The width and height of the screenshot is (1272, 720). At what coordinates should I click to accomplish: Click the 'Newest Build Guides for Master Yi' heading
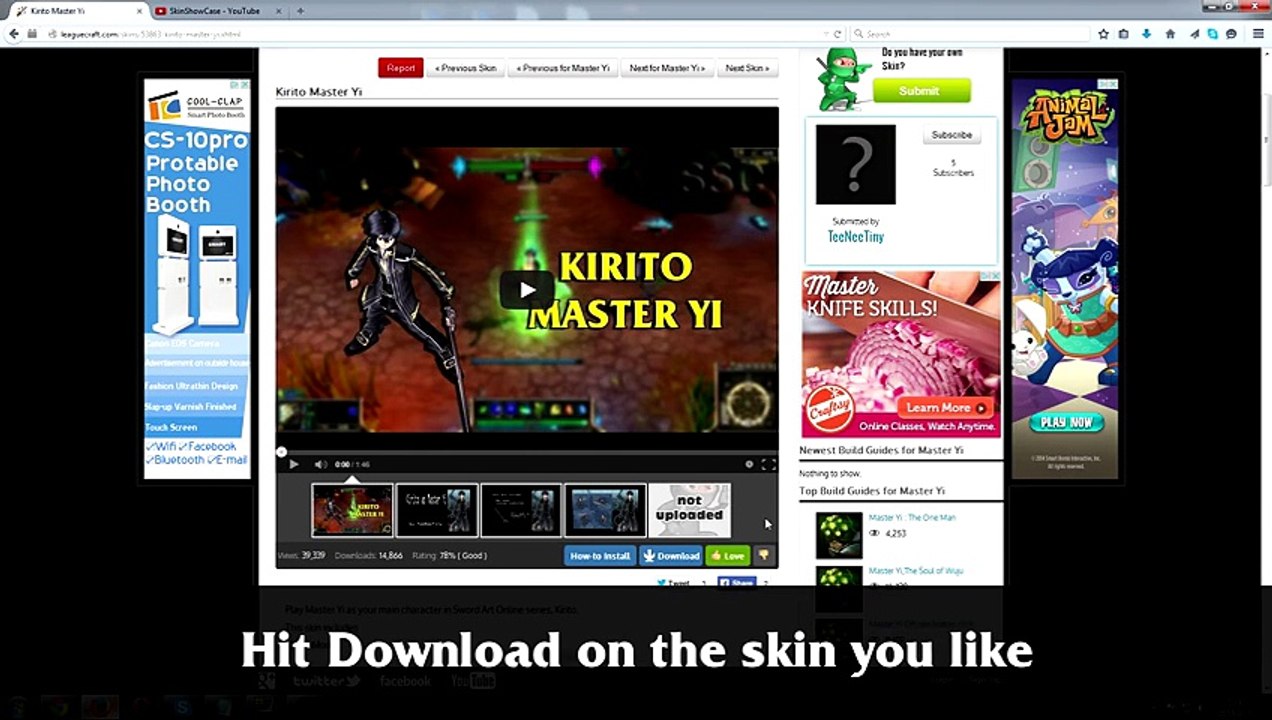[x=881, y=450]
